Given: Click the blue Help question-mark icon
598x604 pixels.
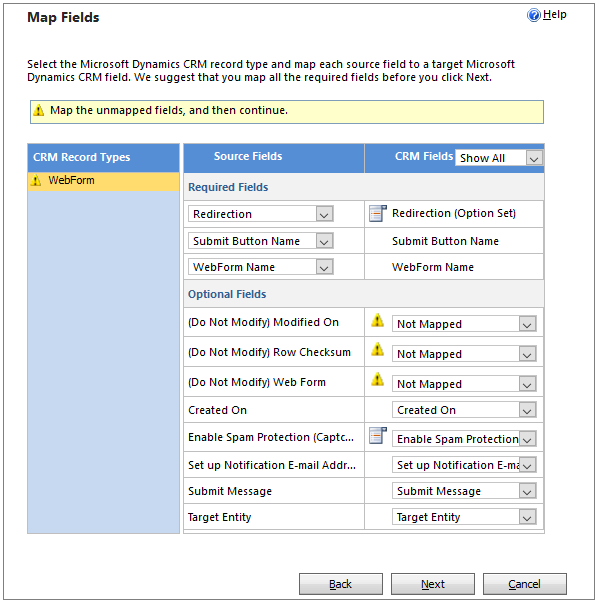Looking at the screenshot, I should [x=534, y=15].
